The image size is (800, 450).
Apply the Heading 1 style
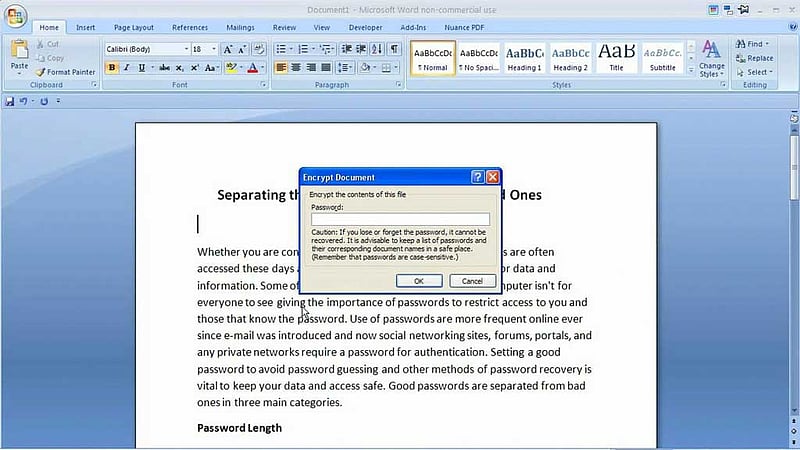tap(524, 58)
